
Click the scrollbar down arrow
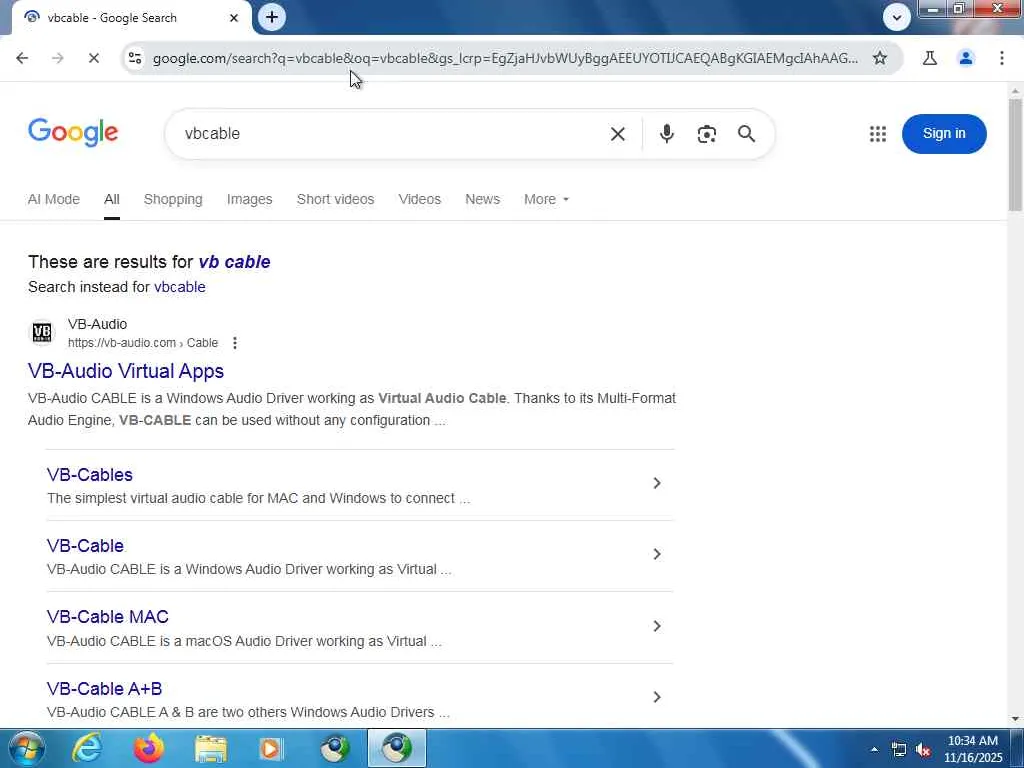pos(1015,718)
